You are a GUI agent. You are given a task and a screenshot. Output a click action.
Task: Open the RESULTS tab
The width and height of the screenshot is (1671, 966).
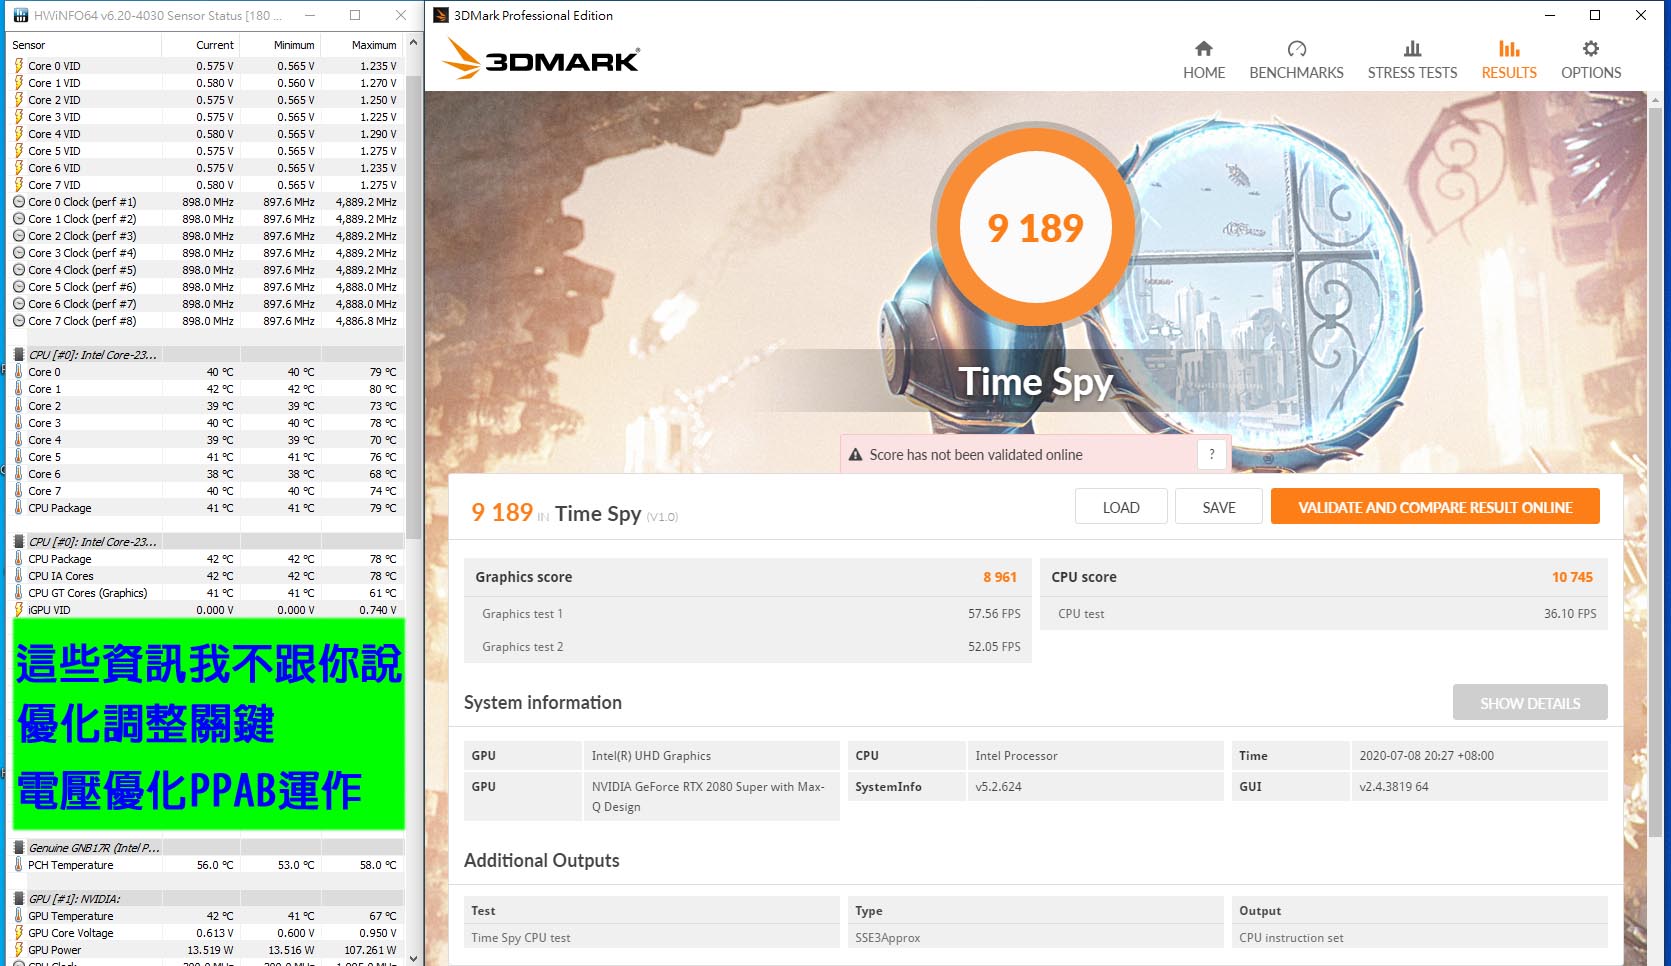coord(1509,61)
